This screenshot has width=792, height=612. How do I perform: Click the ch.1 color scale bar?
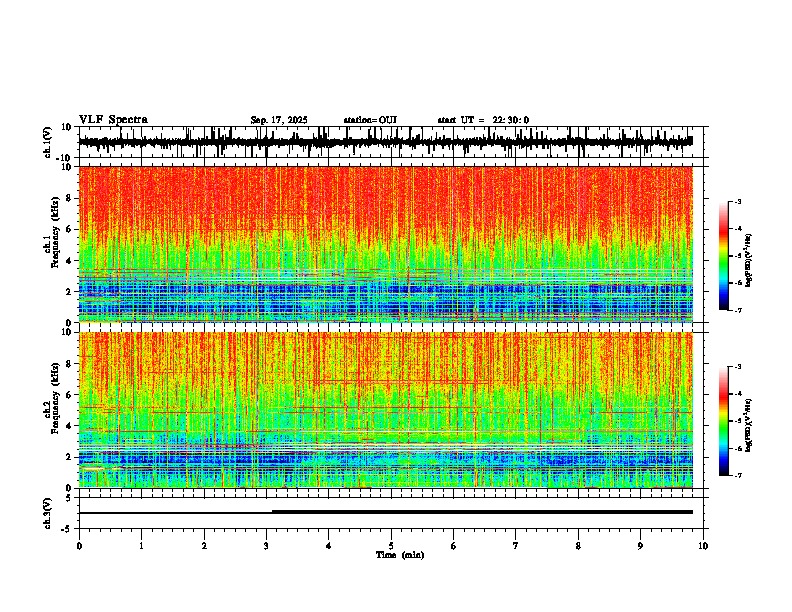(724, 256)
